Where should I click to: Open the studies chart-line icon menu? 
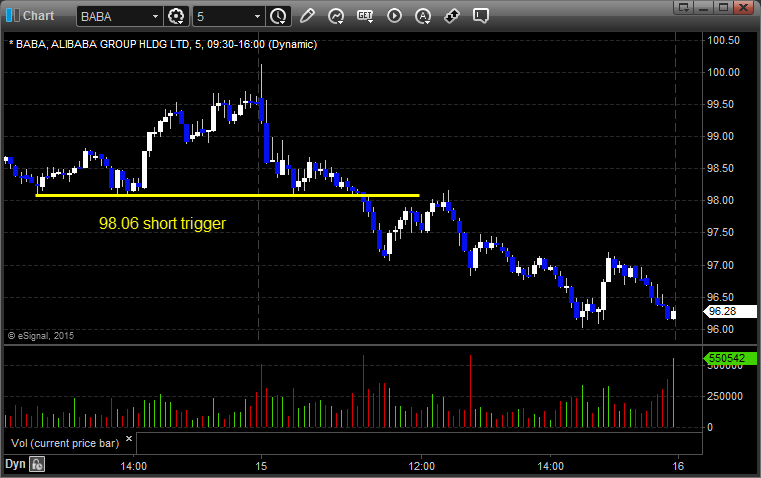(336, 16)
